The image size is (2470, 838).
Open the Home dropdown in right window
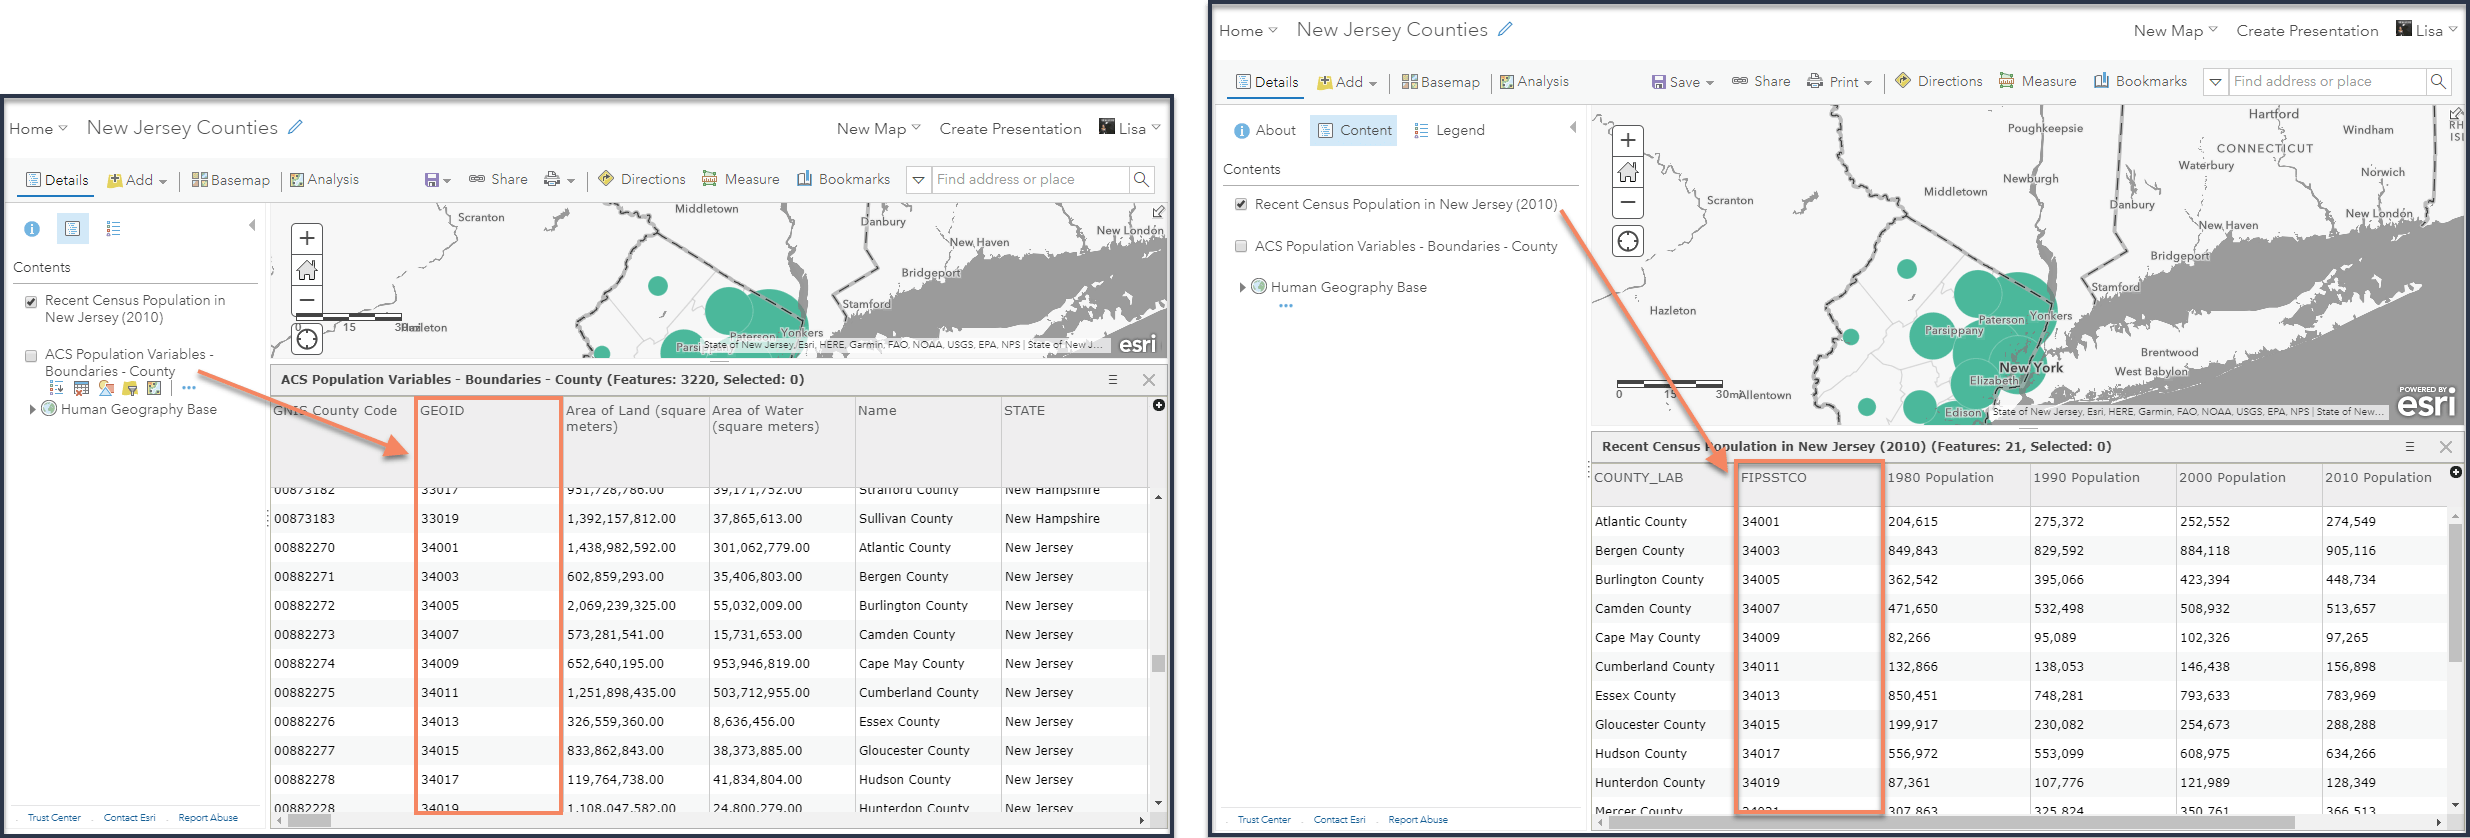coord(1249,31)
